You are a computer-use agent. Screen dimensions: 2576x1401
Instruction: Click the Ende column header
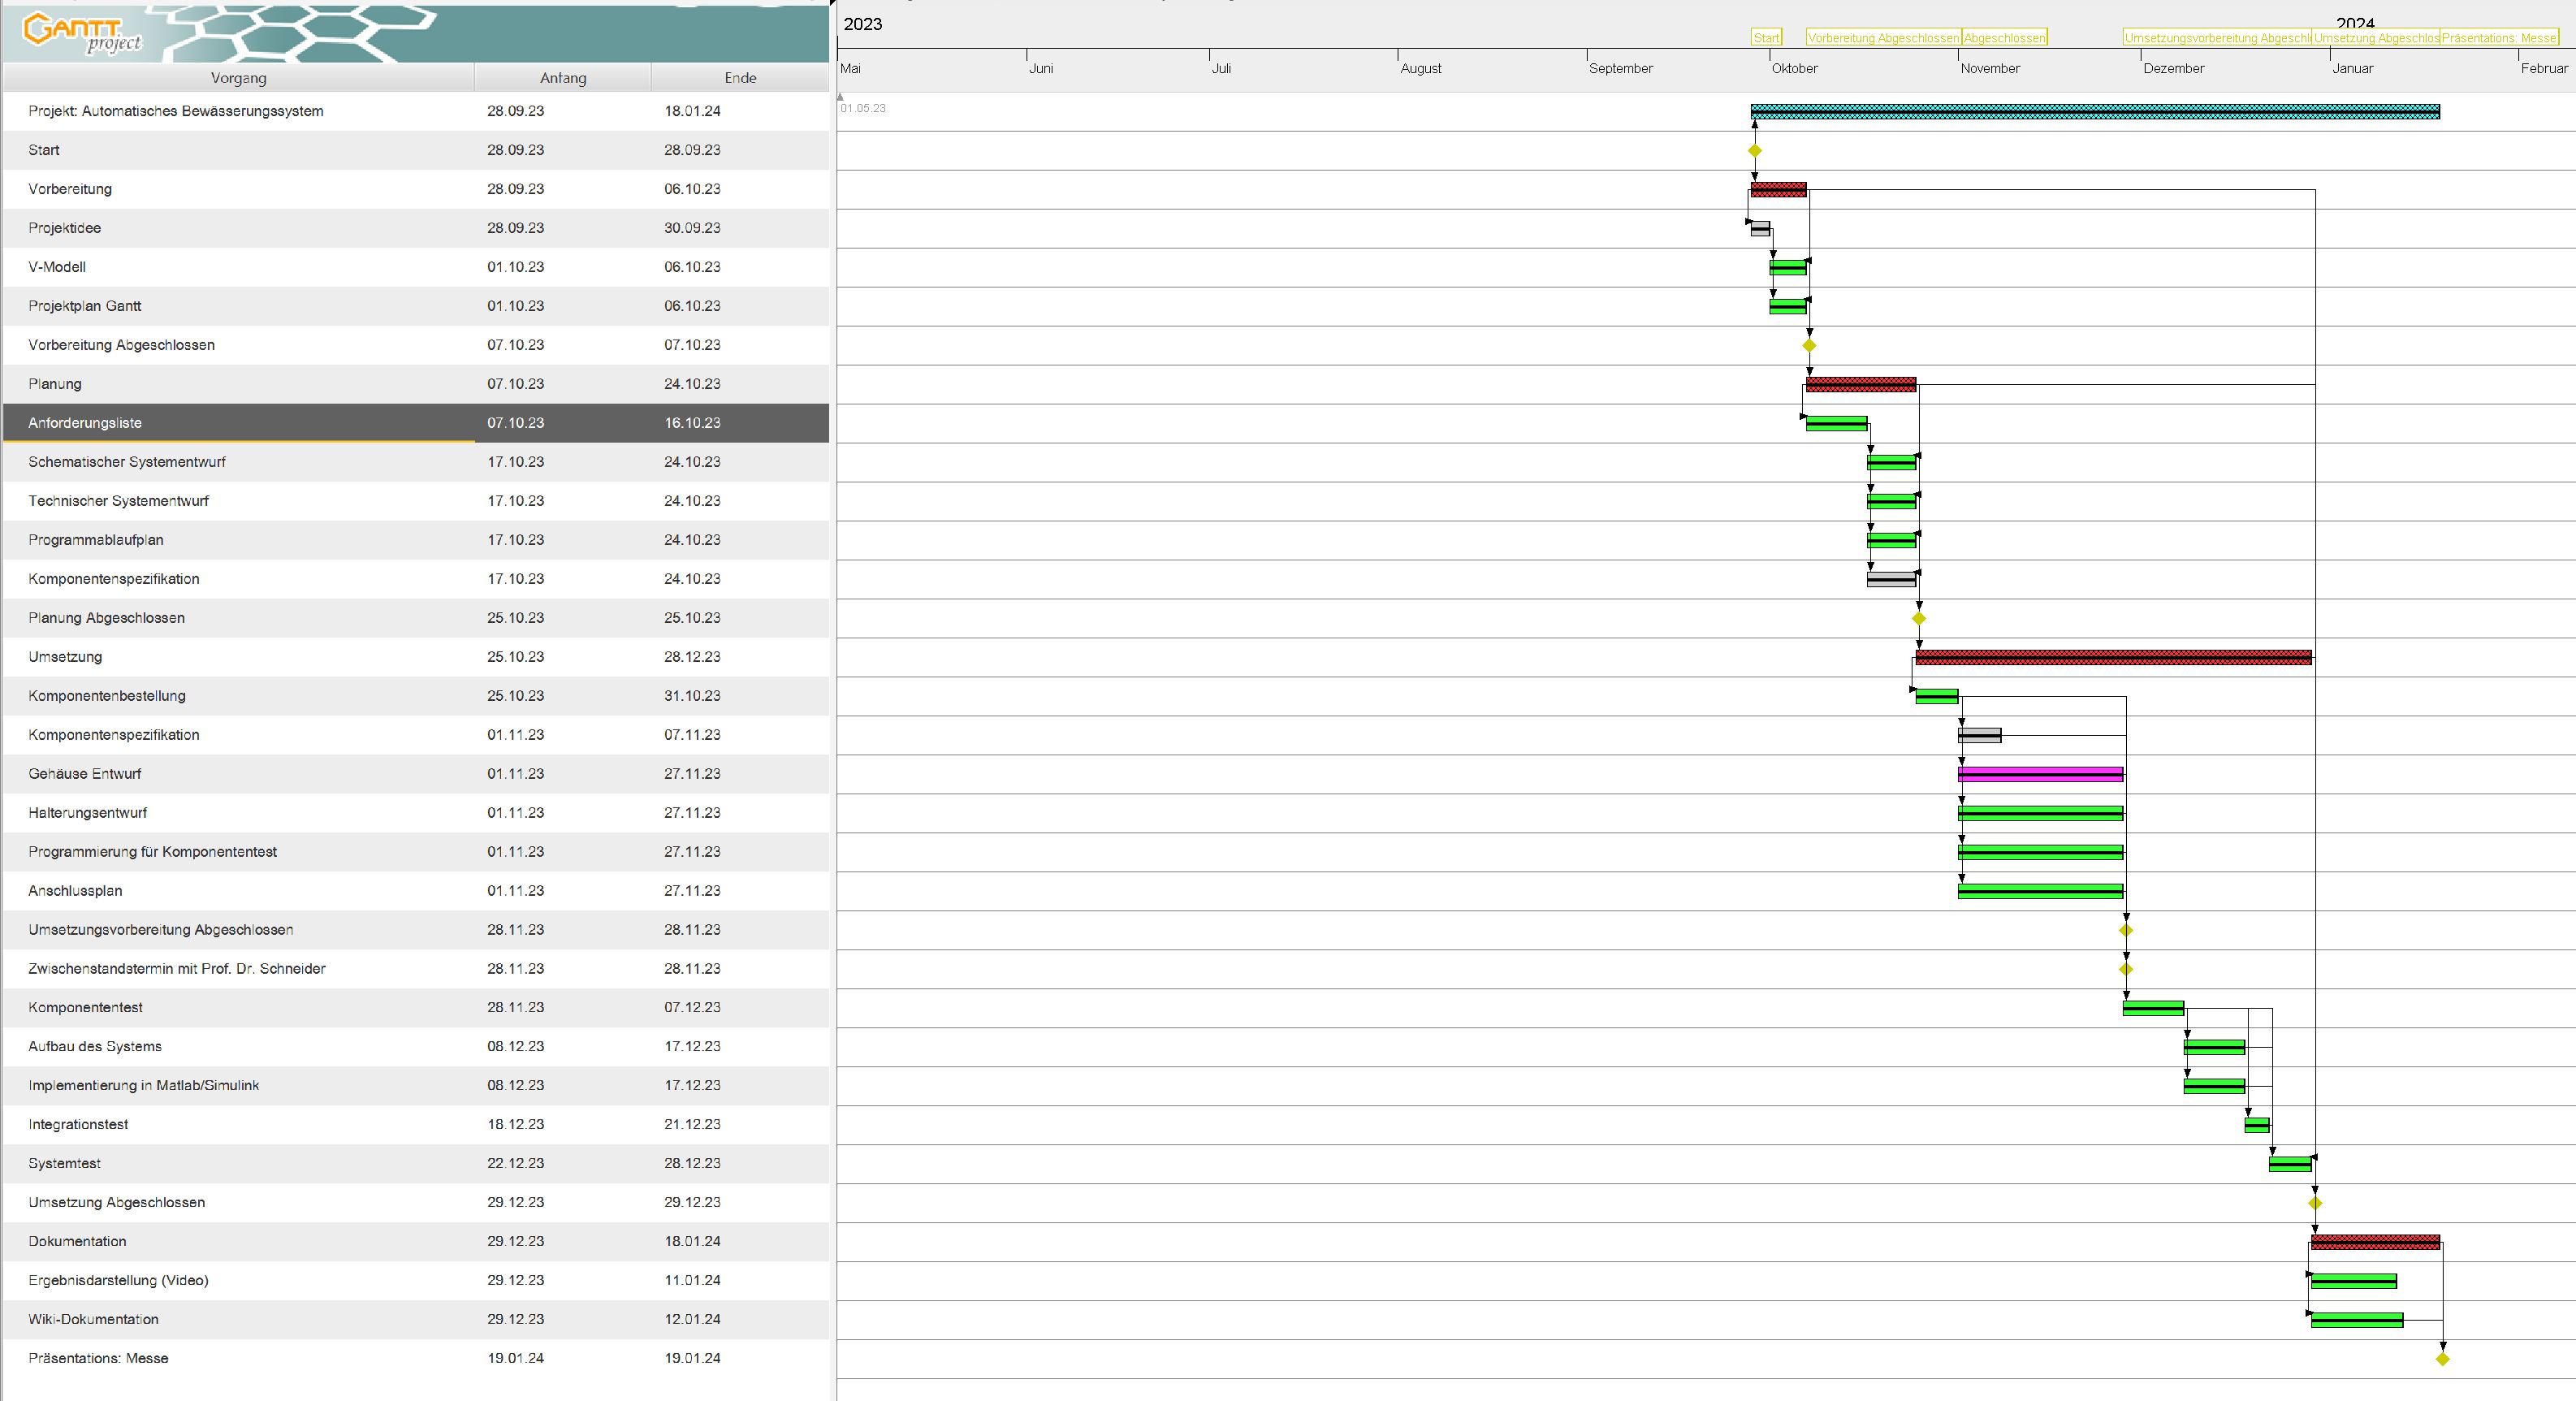(x=740, y=78)
